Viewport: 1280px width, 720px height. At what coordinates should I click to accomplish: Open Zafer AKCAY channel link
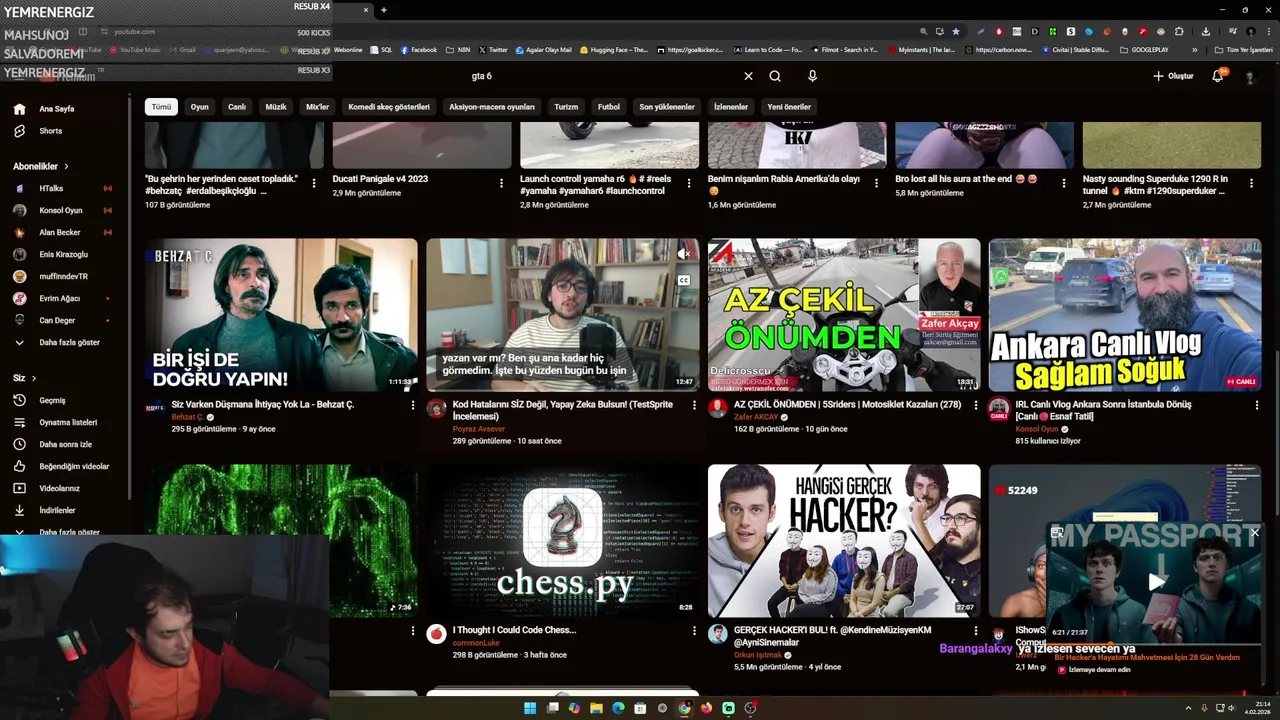756,417
